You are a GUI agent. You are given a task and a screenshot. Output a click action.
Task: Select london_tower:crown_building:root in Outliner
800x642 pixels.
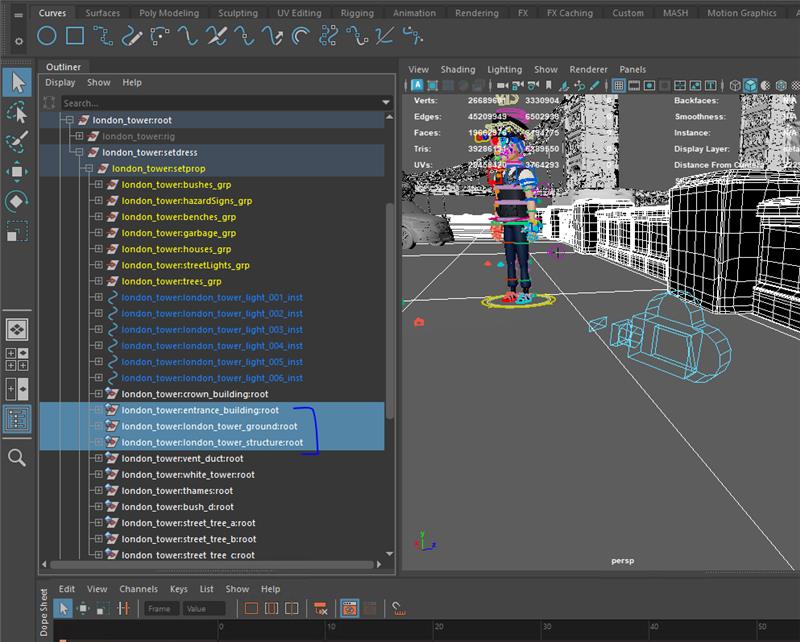click(194, 394)
